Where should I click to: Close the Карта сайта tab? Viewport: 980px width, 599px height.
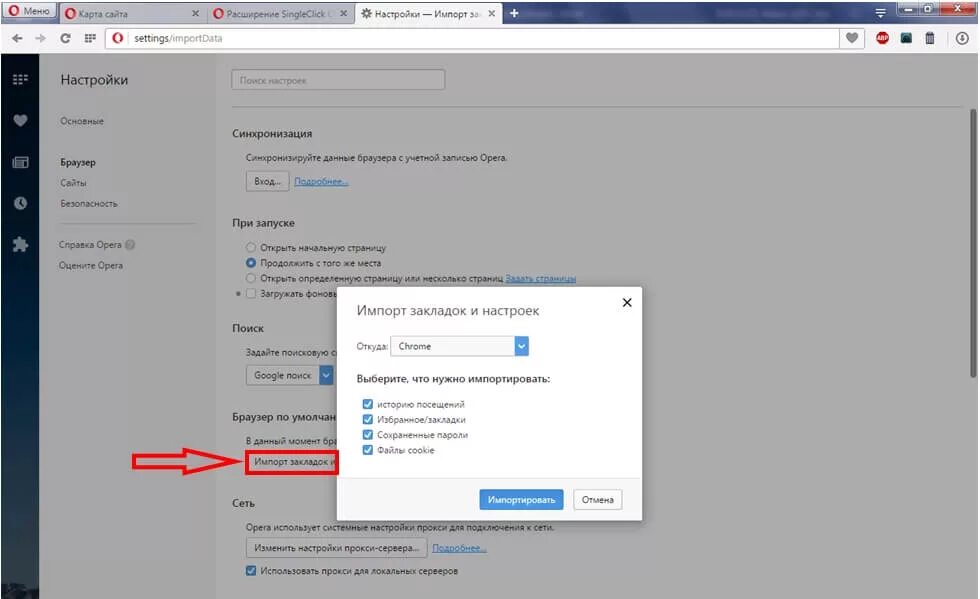click(195, 13)
